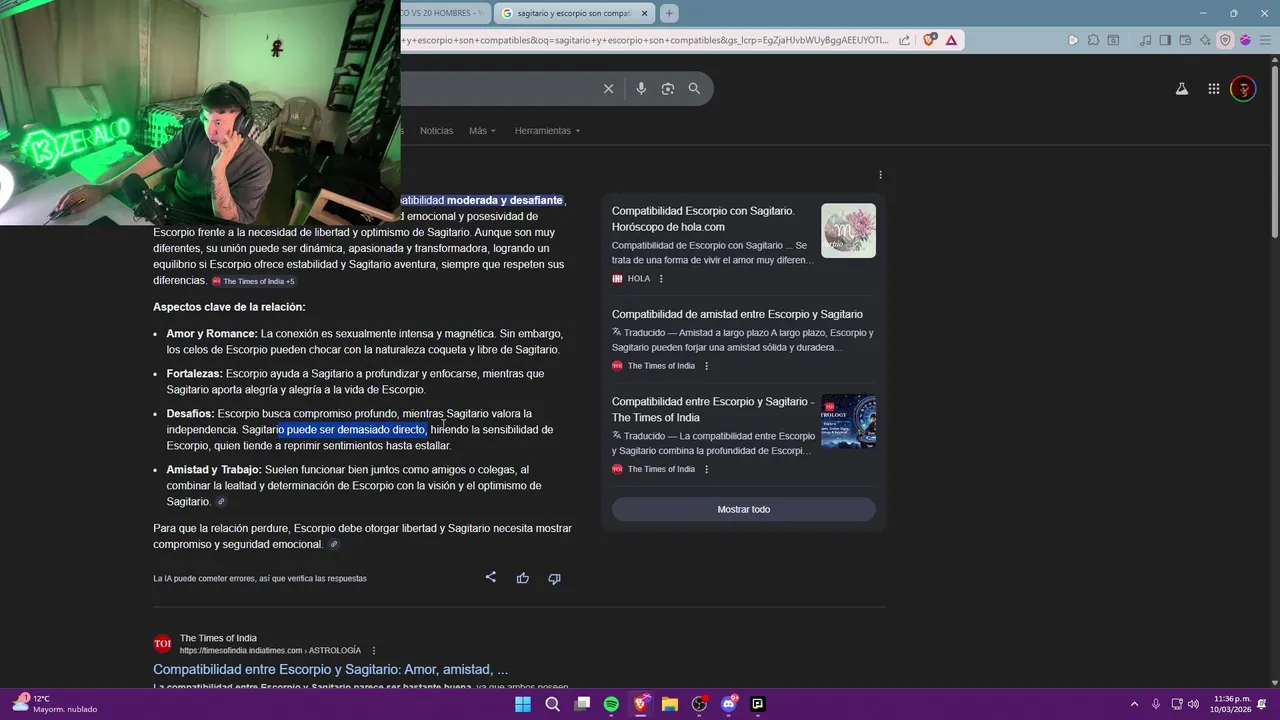Open the music note playlist icon
The height and width of the screenshot is (720, 1280).
pyautogui.click(x=1146, y=40)
